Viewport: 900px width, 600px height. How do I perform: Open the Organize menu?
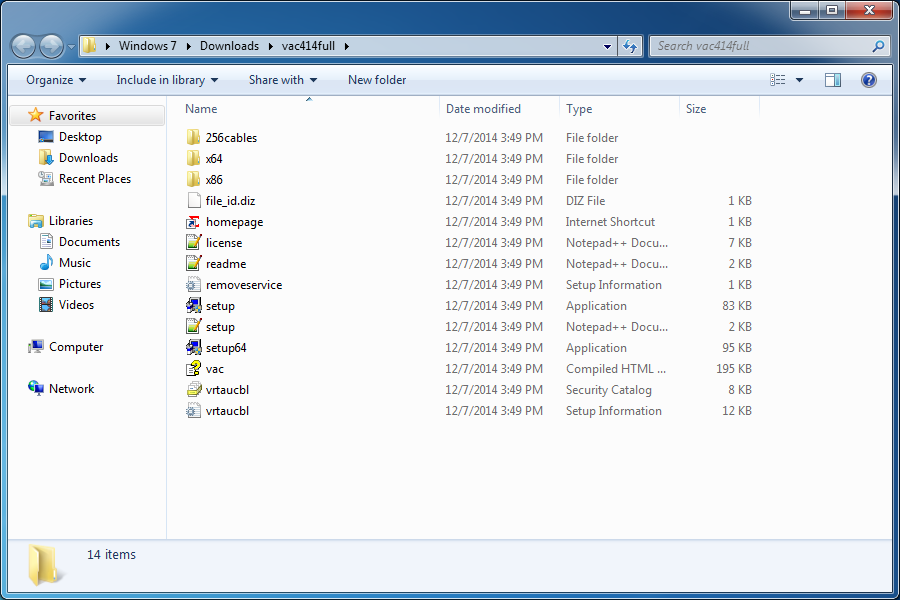pyautogui.click(x=56, y=80)
